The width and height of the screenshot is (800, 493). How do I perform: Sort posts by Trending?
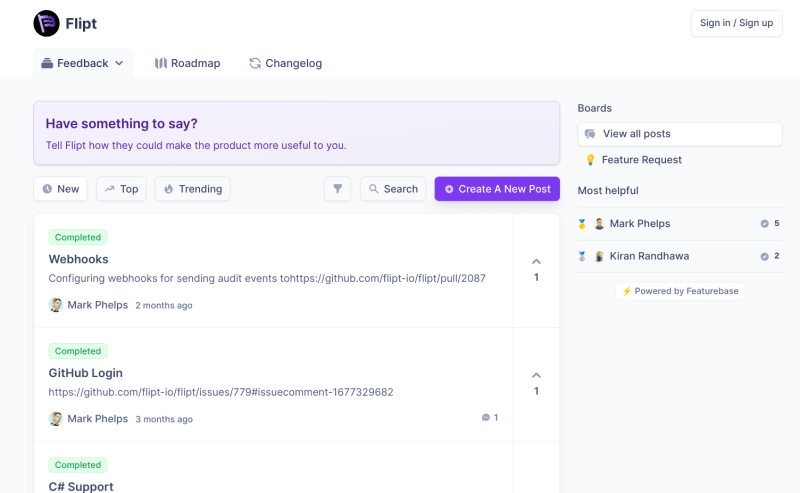click(x=192, y=189)
